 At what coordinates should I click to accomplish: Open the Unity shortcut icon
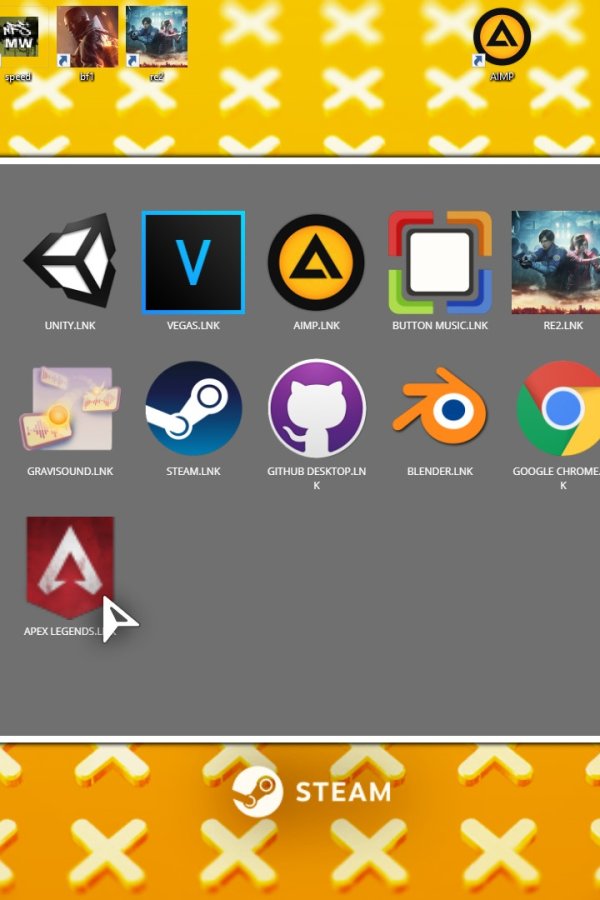[x=70, y=261]
